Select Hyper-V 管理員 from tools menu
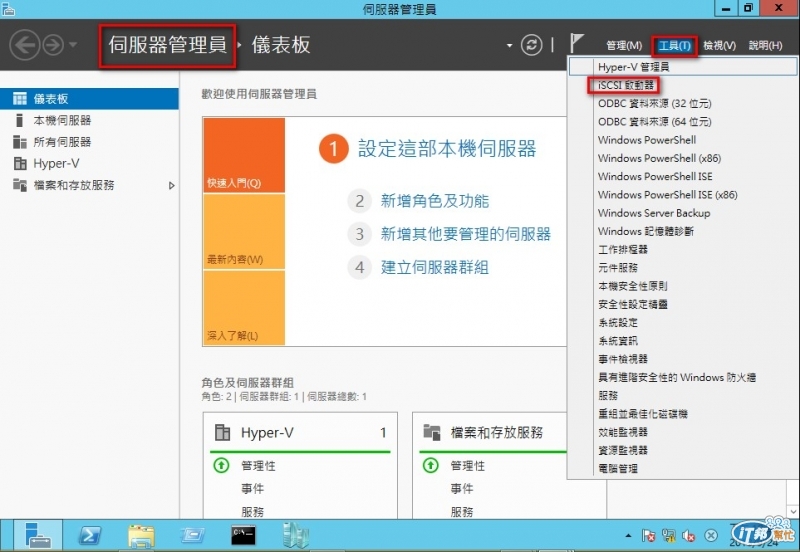 pos(683,67)
